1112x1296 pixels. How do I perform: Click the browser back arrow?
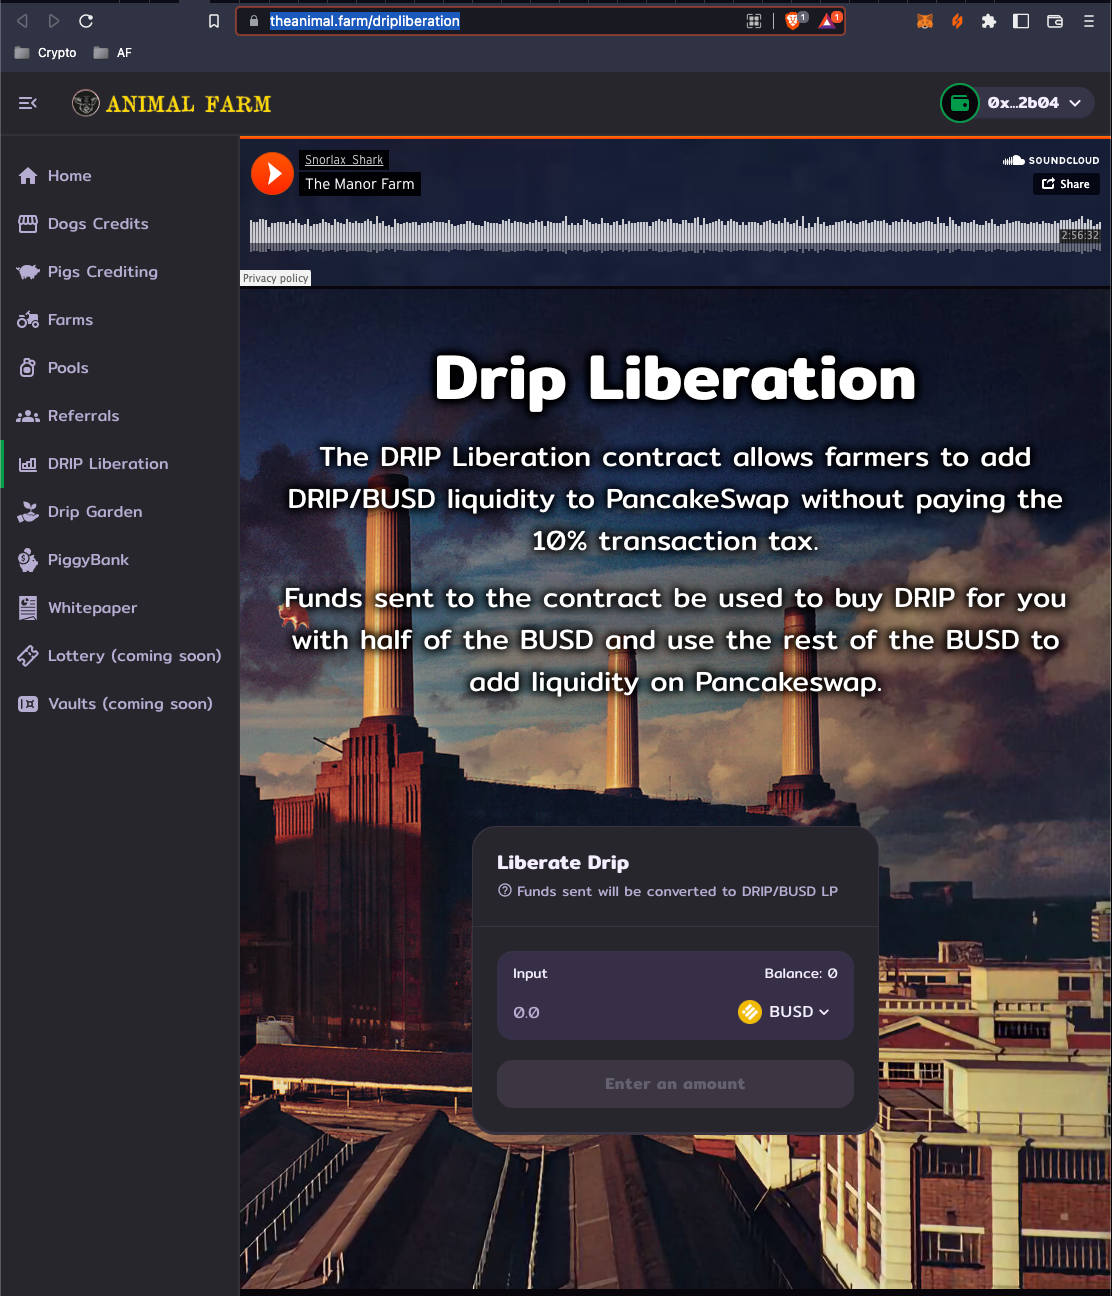[x=22, y=21]
